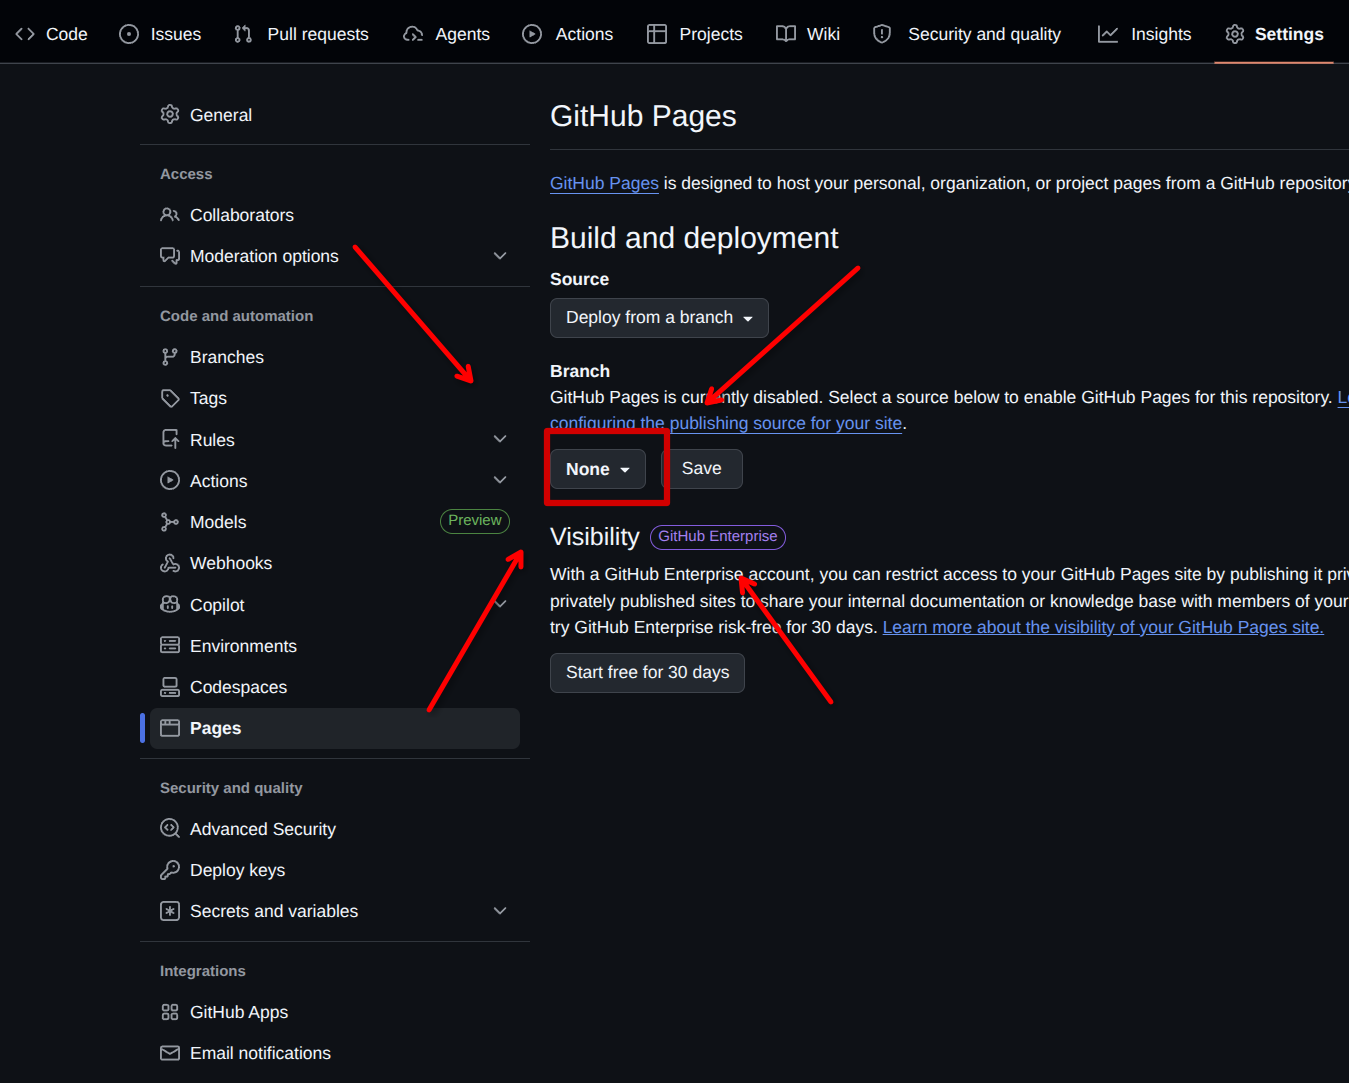Go to the Issues tab

pos(160,34)
